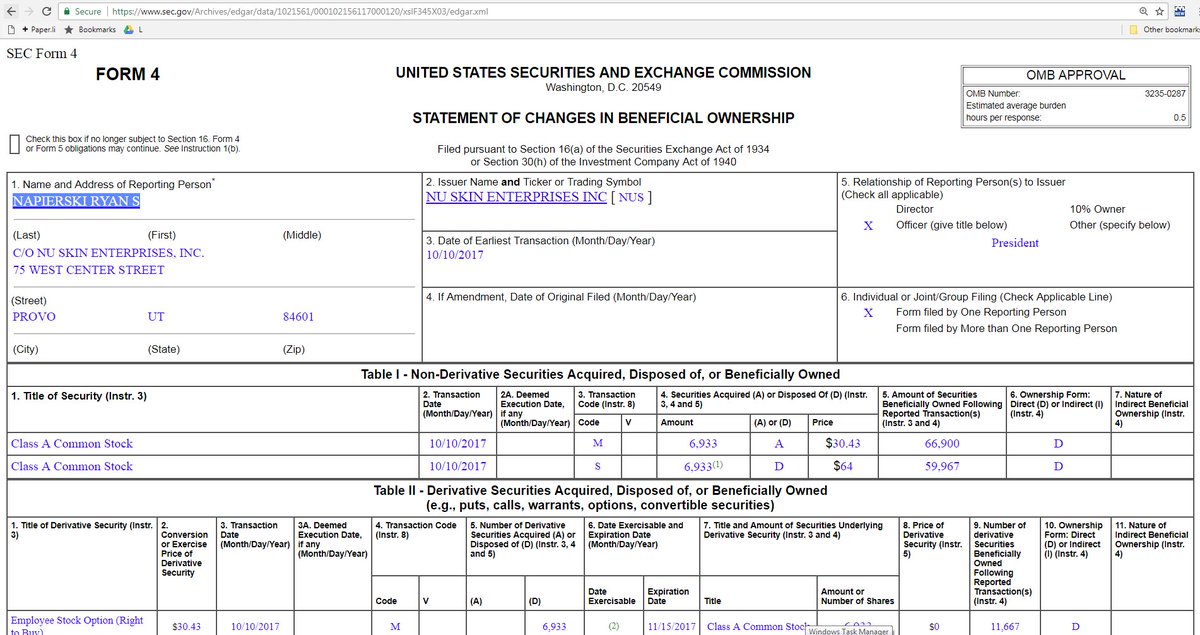Image resolution: width=1200 pixels, height=635 pixels.
Task: Click the $30.43 exercise price in Table II
Action: pos(186,627)
